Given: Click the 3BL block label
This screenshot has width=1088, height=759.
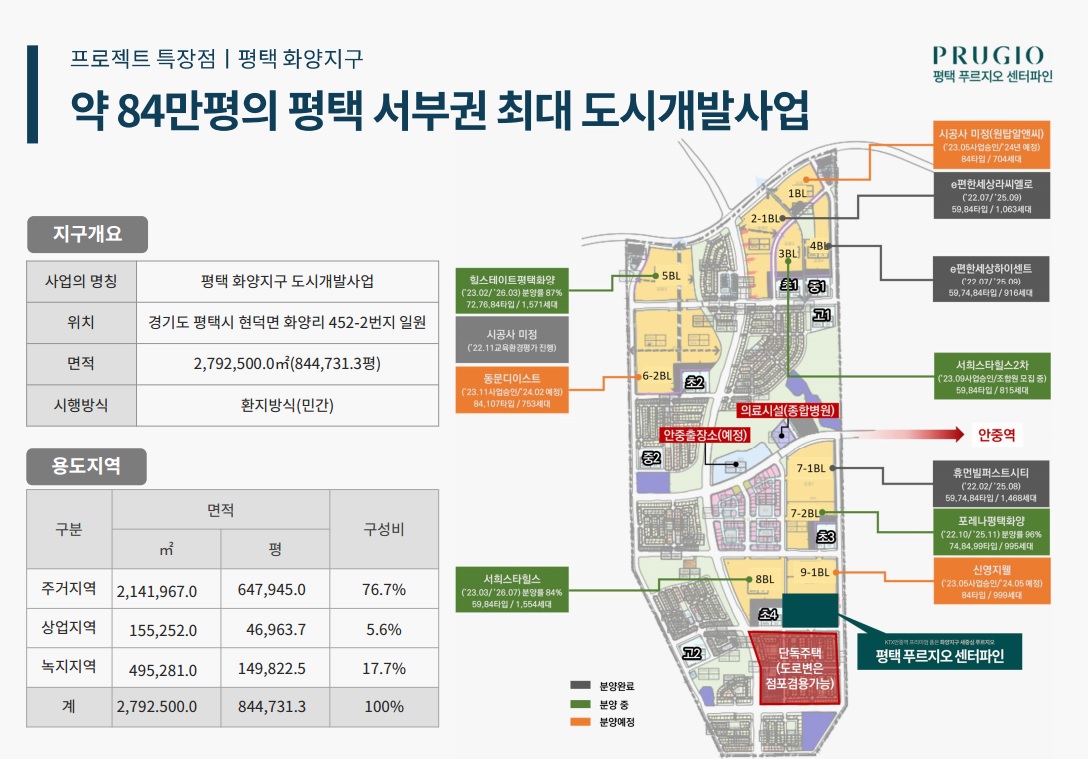Looking at the screenshot, I should pyautogui.click(x=787, y=254).
